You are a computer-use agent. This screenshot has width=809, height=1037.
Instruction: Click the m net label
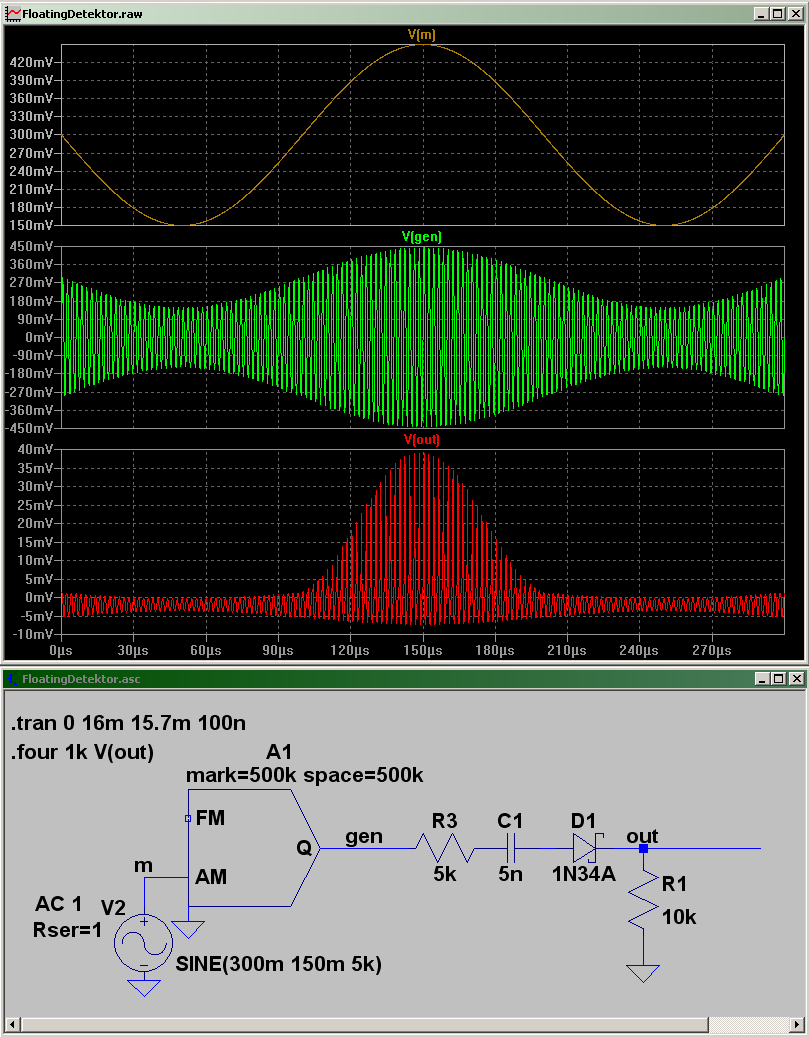click(x=144, y=866)
